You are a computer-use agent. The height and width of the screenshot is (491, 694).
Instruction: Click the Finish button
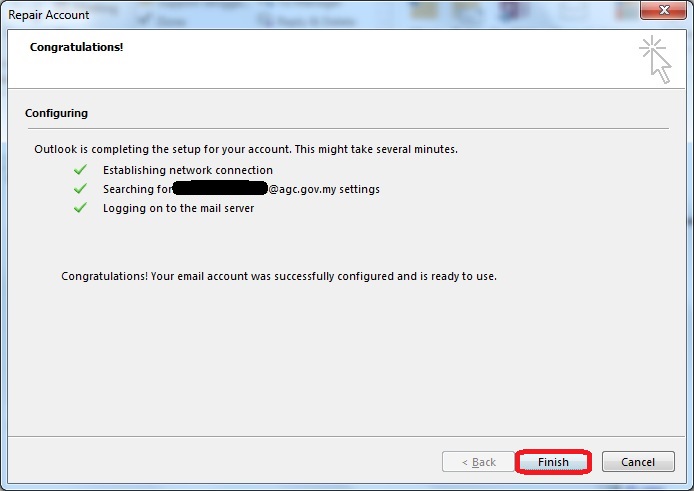[x=553, y=462]
